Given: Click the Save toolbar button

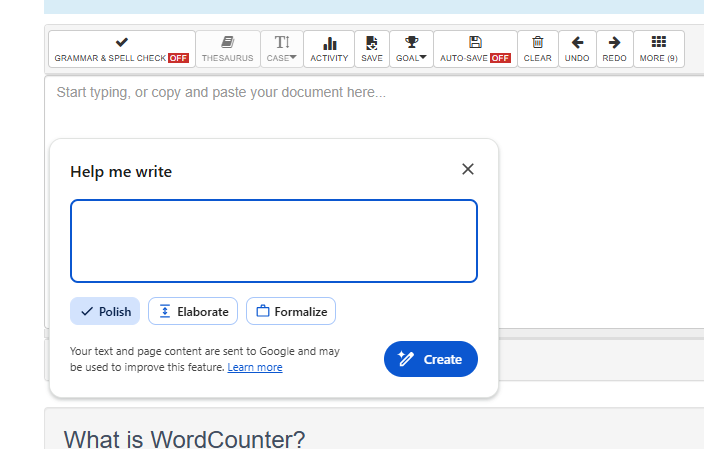Looking at the screenshot, I should (372, 49).
